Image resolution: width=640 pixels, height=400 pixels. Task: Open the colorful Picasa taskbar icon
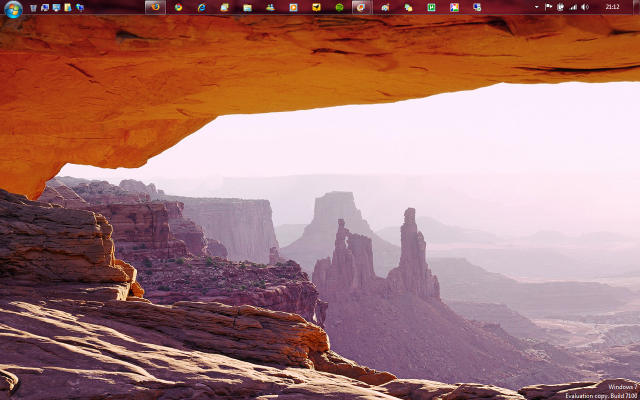tap(454, 7)
